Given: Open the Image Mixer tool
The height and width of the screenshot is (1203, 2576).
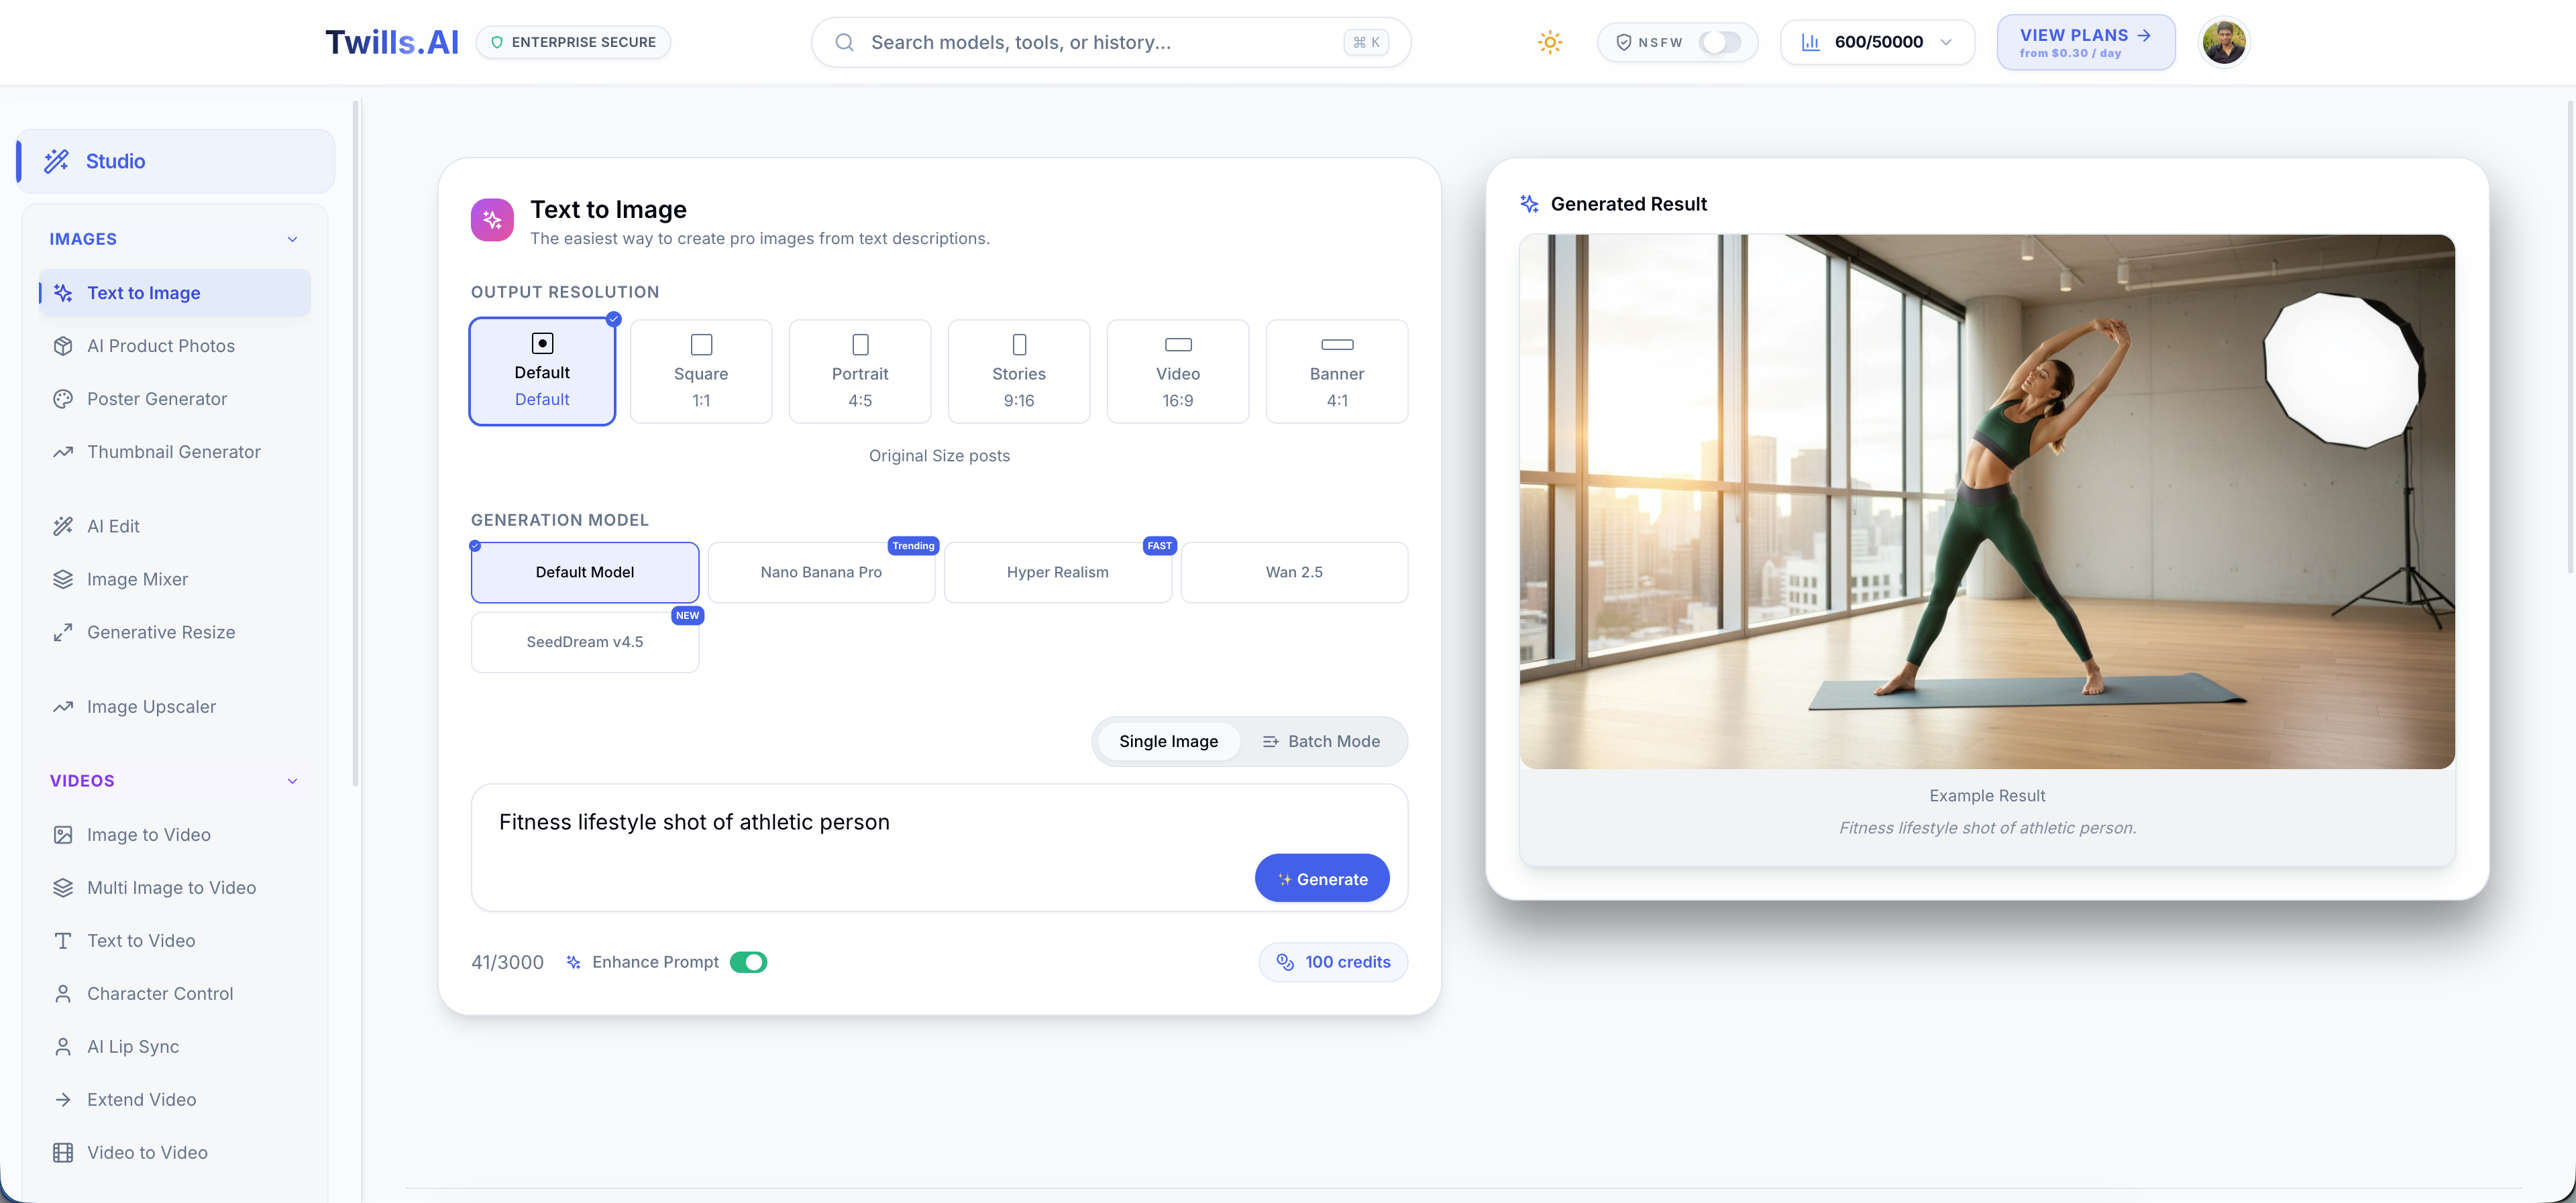Looking at the screenshot, I should tap(137, 578).
